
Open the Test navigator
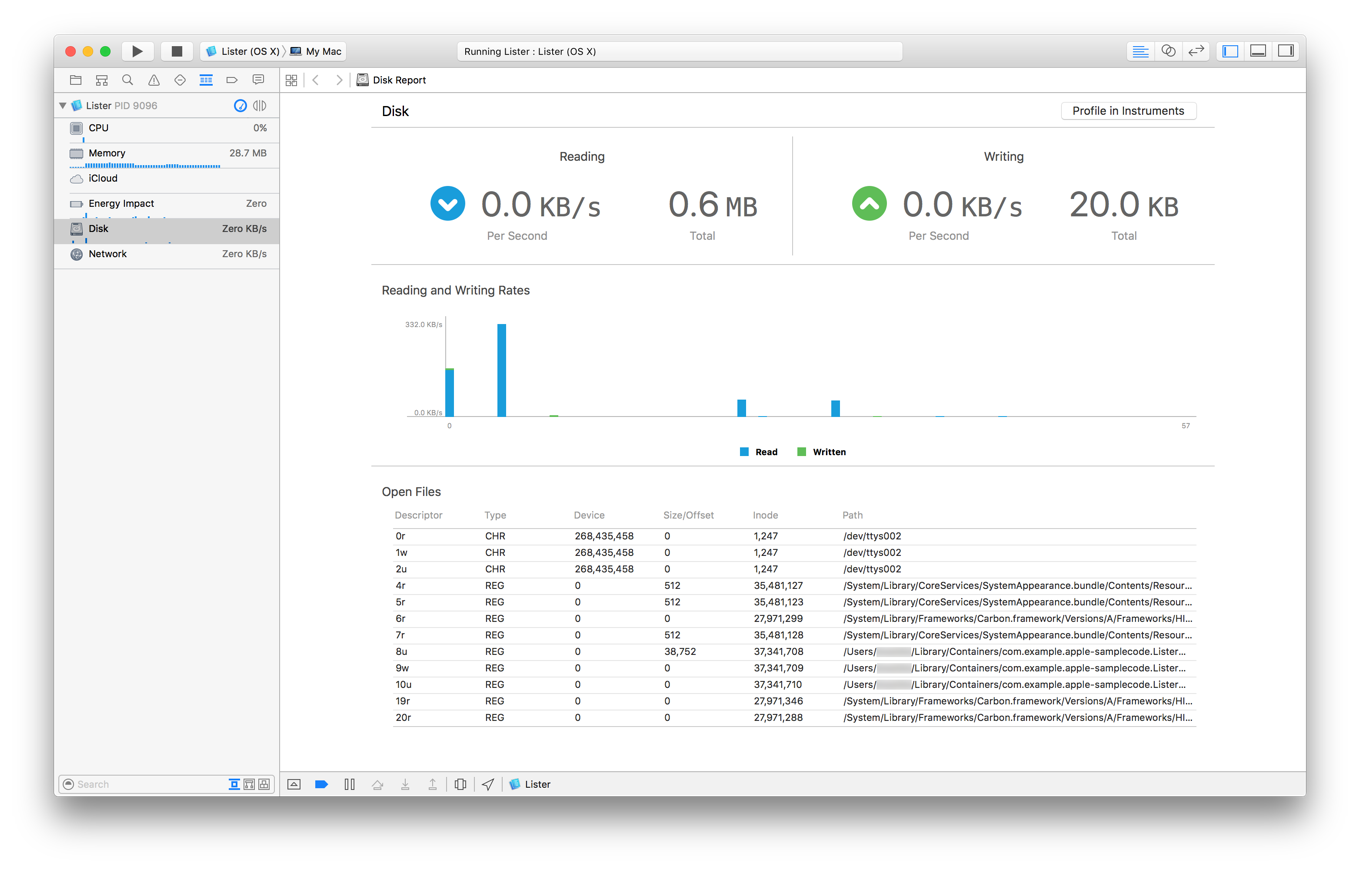coord(179,80)
